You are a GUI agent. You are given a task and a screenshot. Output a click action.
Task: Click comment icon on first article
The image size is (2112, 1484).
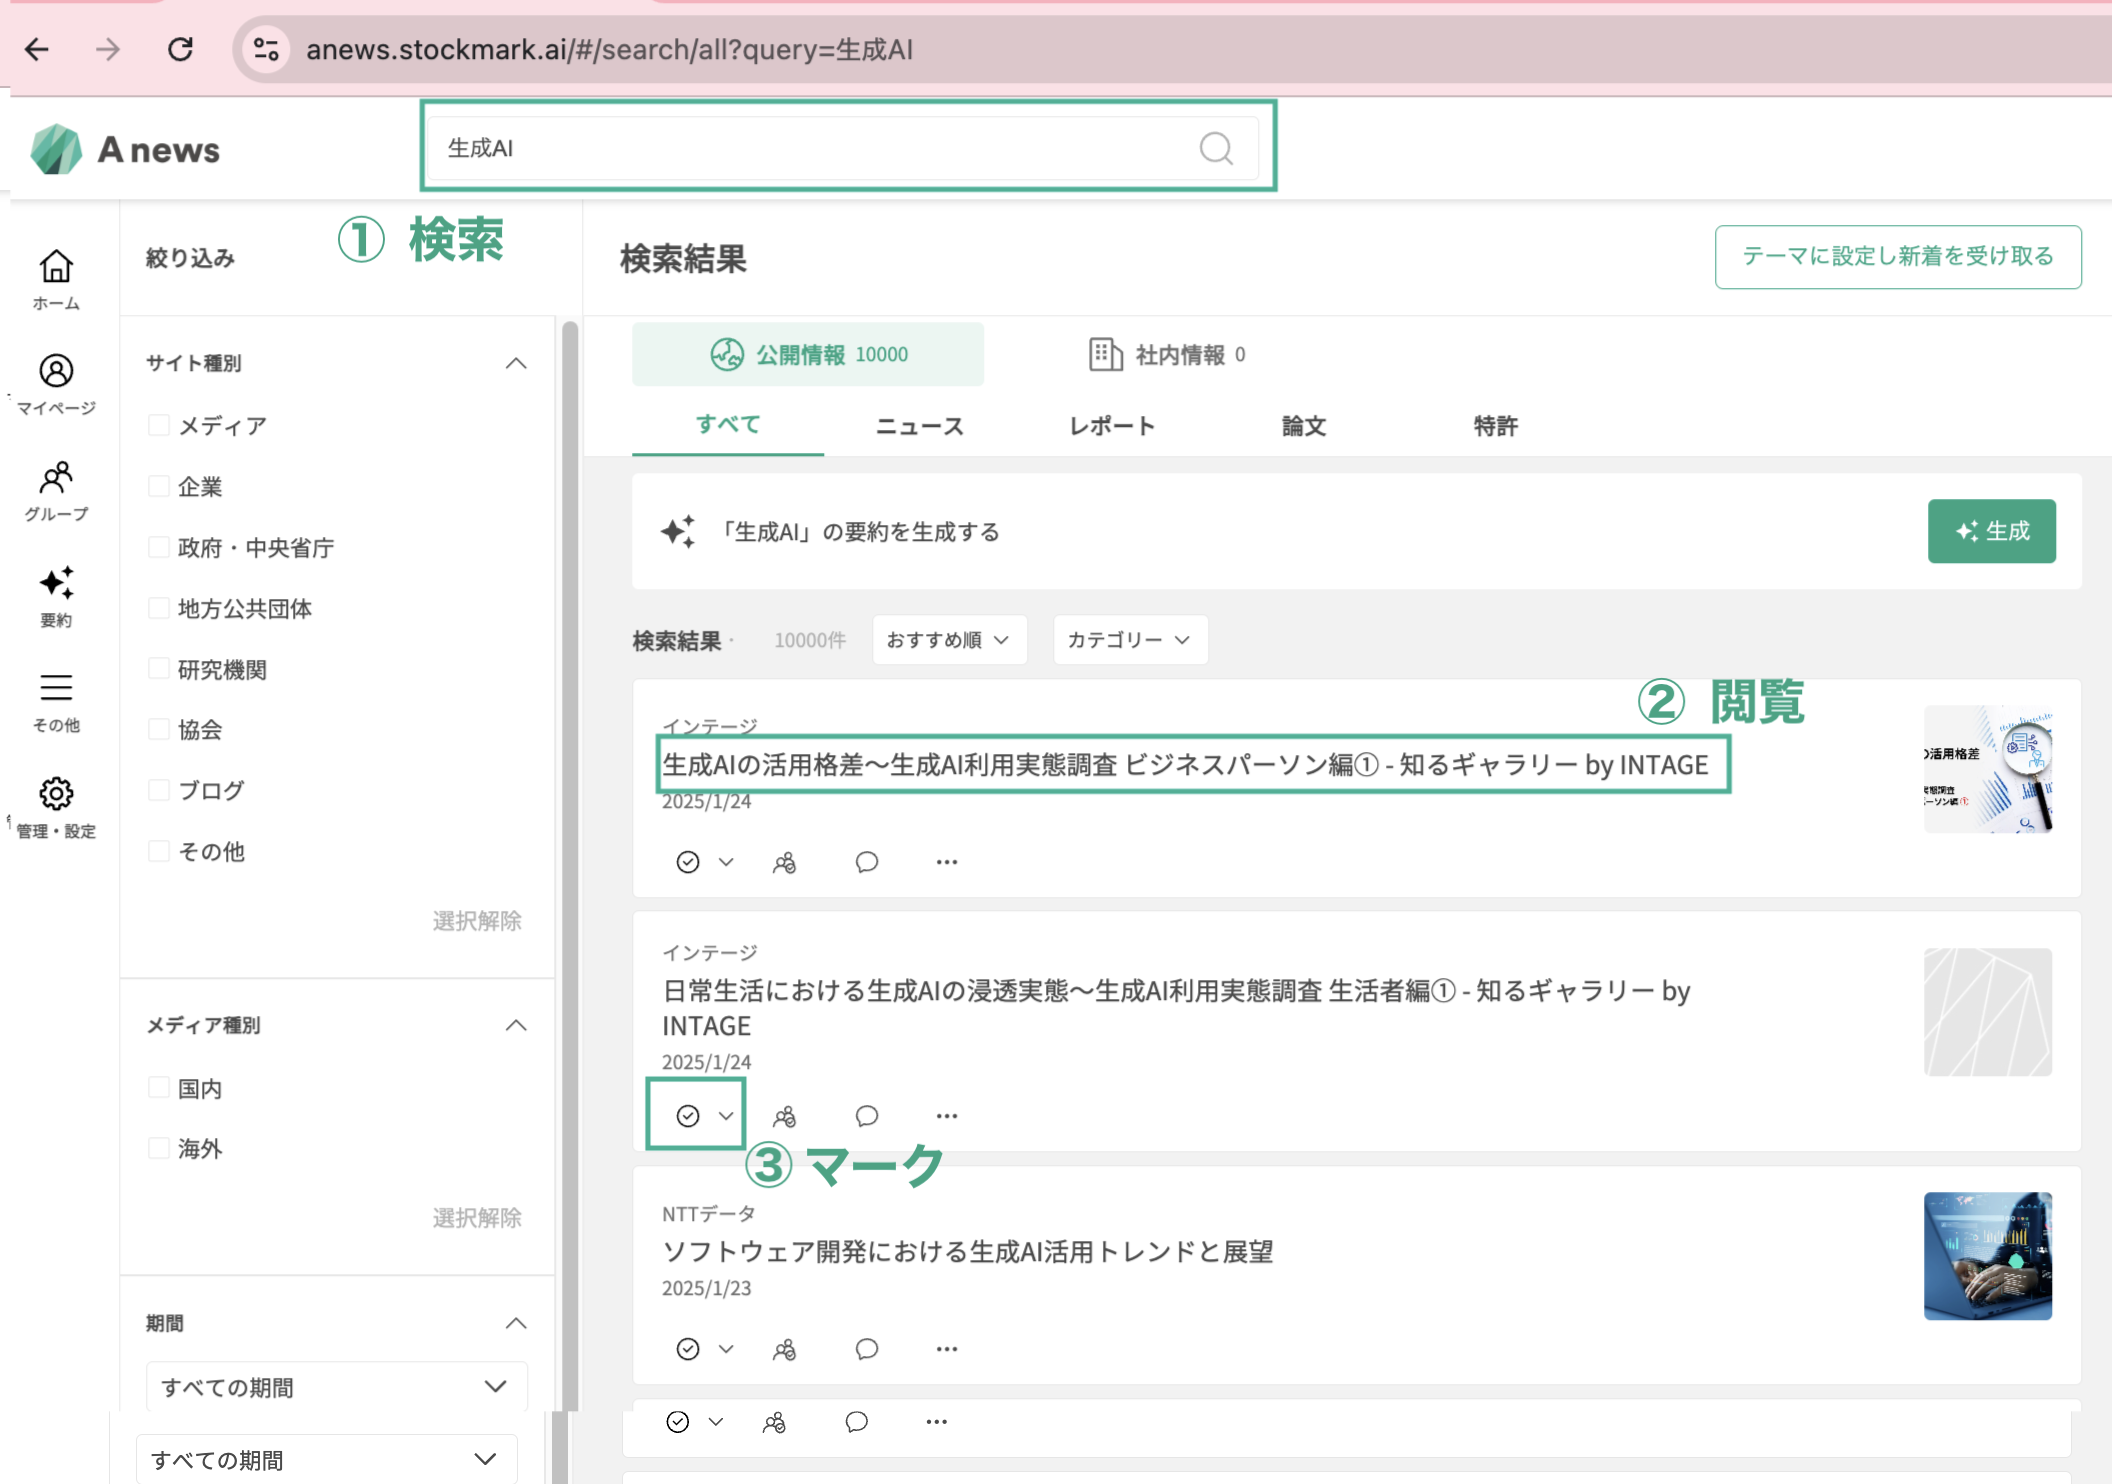click(x=866, y=862)
